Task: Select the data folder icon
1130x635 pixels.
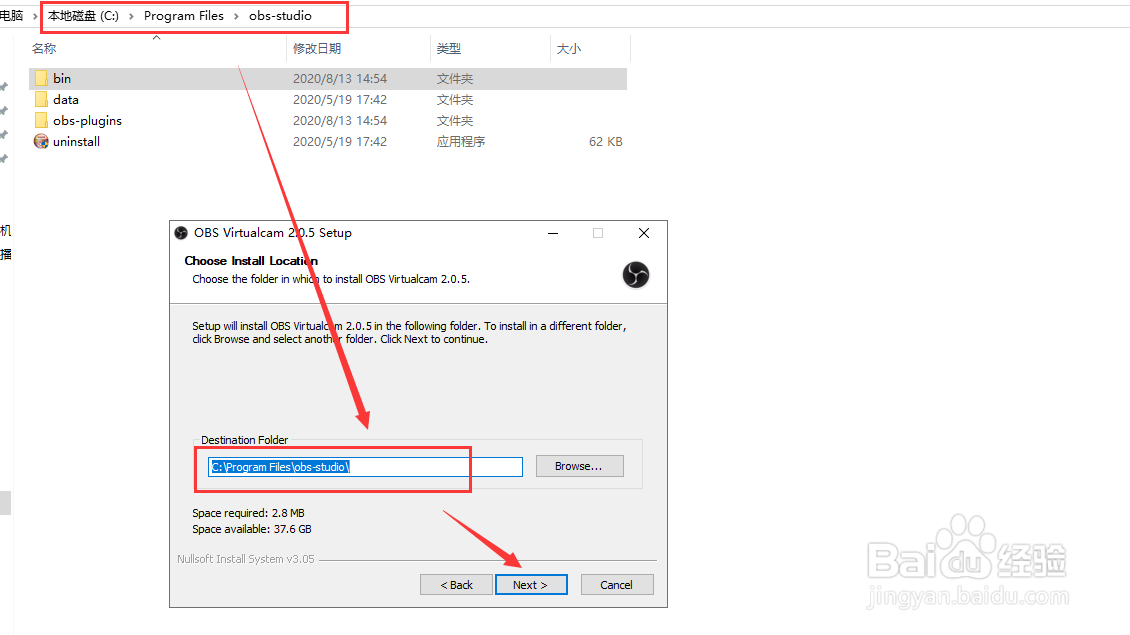Action: tap(42, 99)
